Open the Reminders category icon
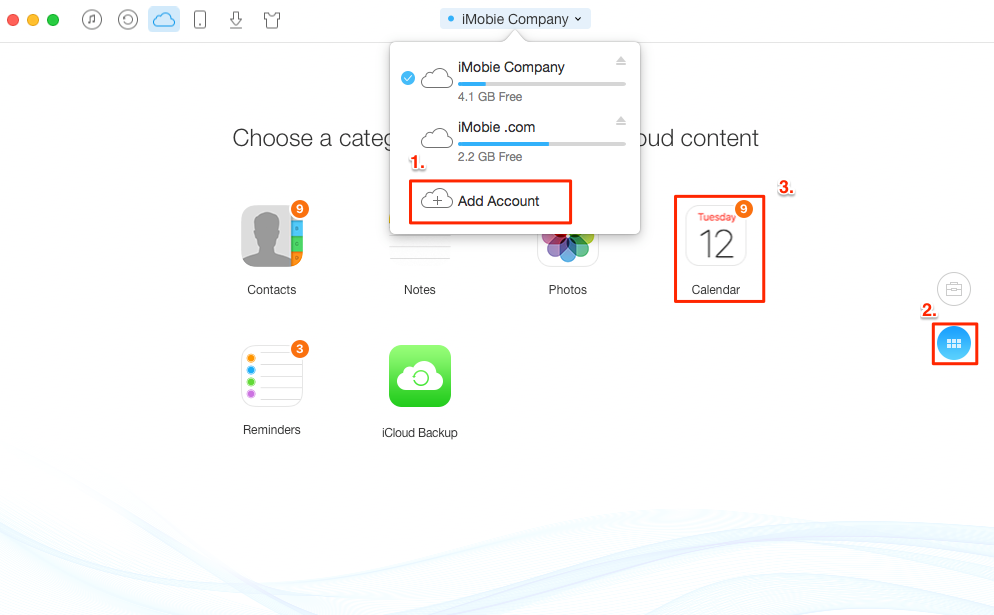The width and height of the screenshot is (994, 615). (272, 376)
